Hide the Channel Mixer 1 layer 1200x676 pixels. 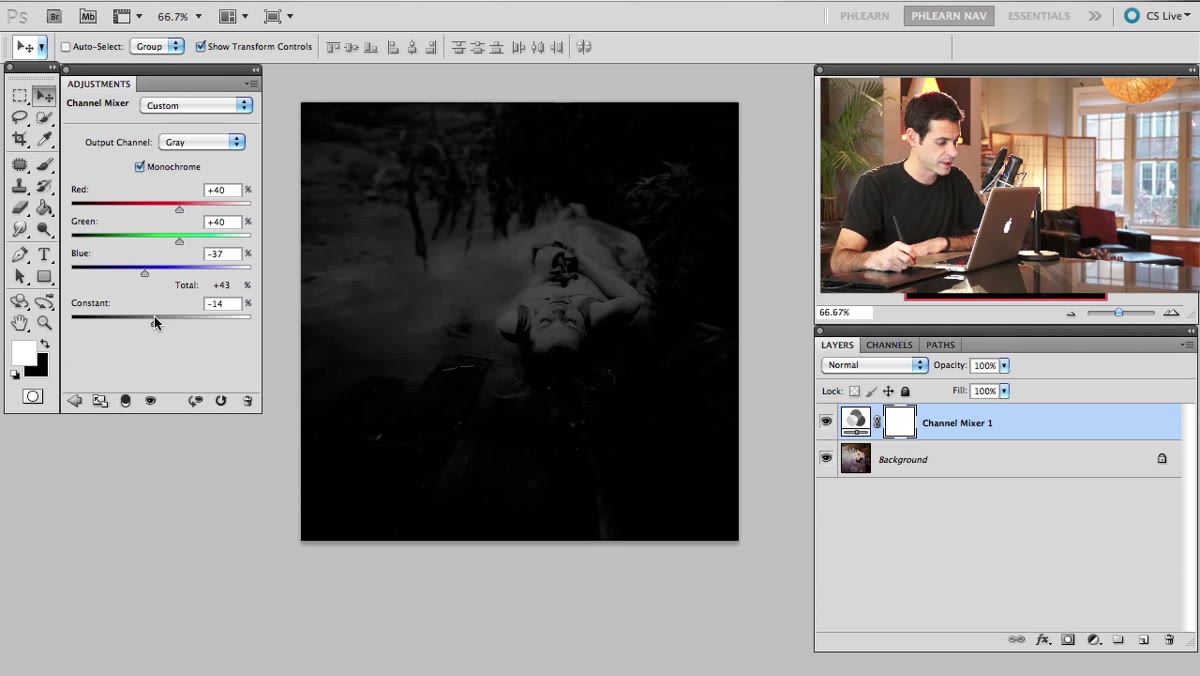(826, 422)
